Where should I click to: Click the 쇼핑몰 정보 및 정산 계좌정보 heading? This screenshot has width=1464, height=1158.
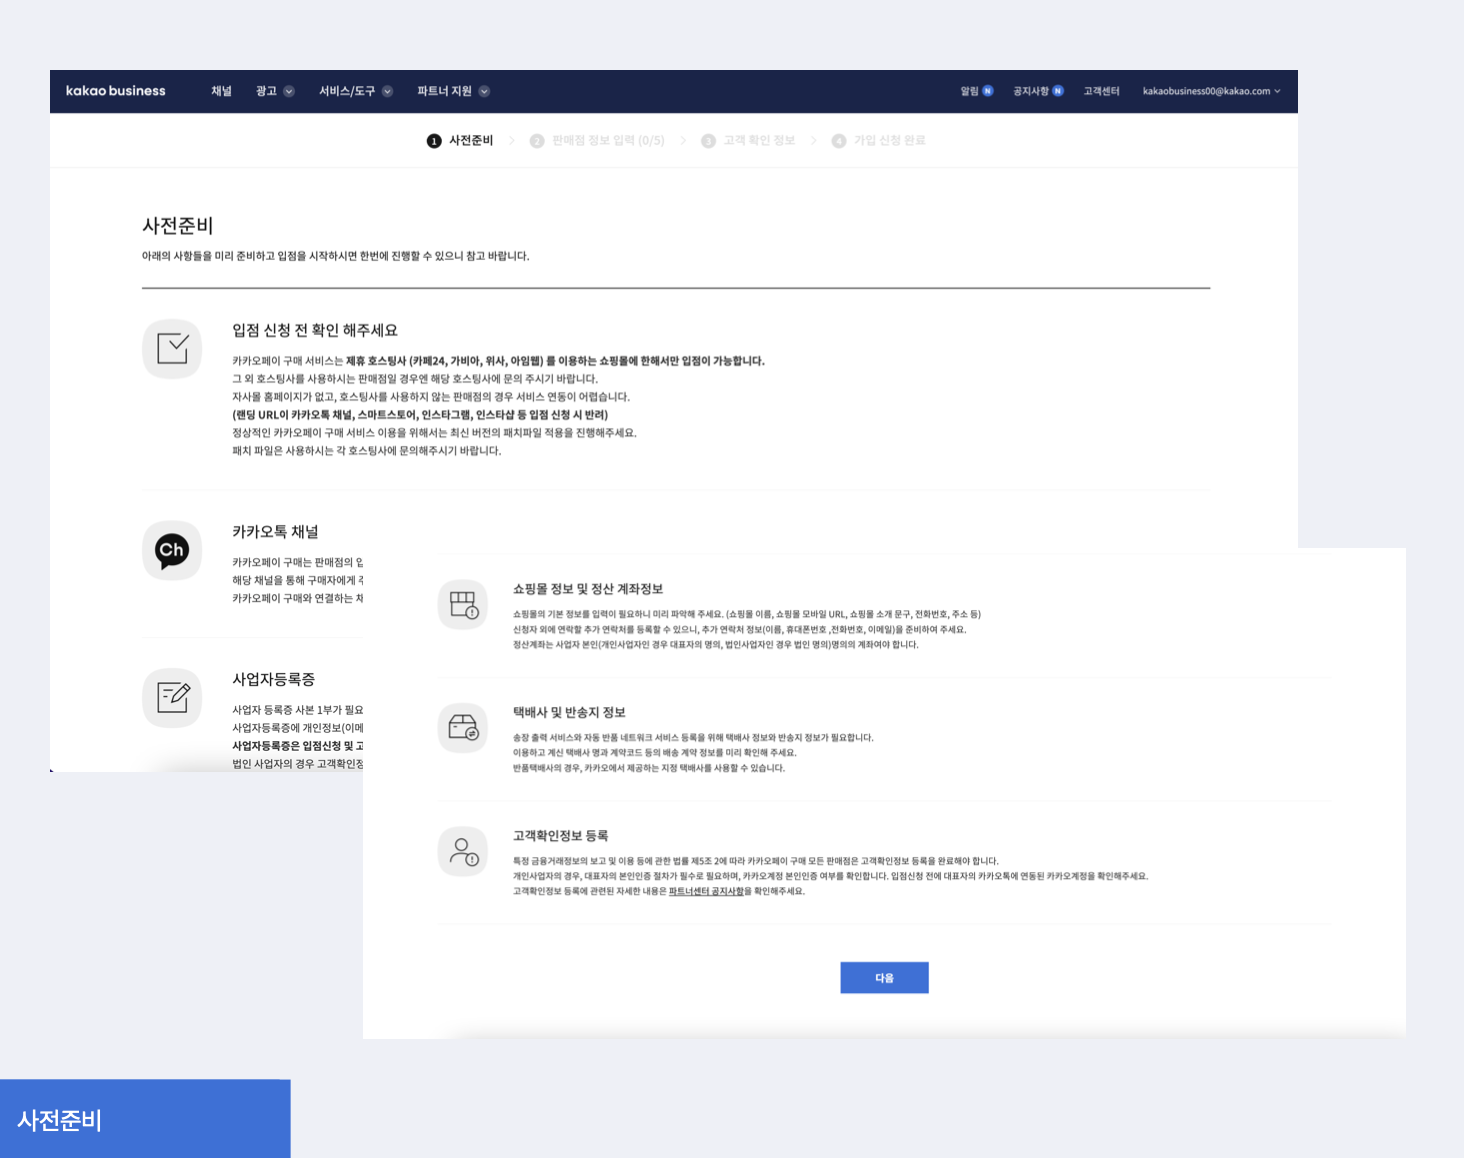[x=588, y=589]
